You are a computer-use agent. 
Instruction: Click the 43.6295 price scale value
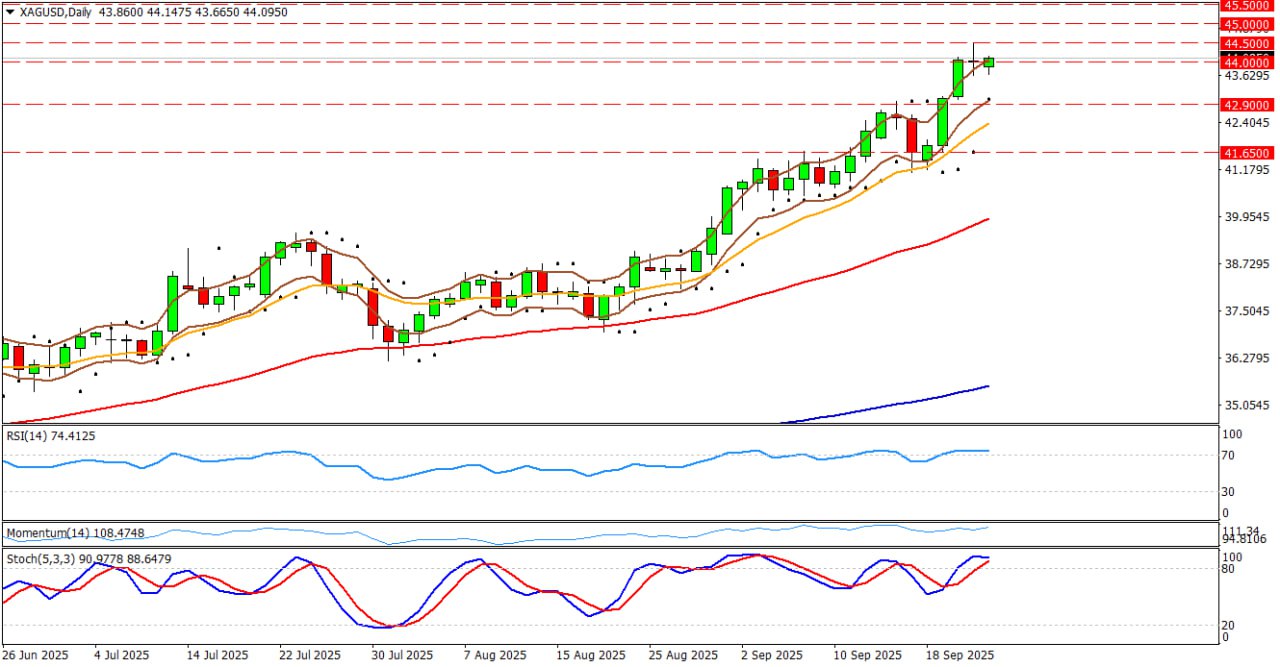(x=1246, y=76)
